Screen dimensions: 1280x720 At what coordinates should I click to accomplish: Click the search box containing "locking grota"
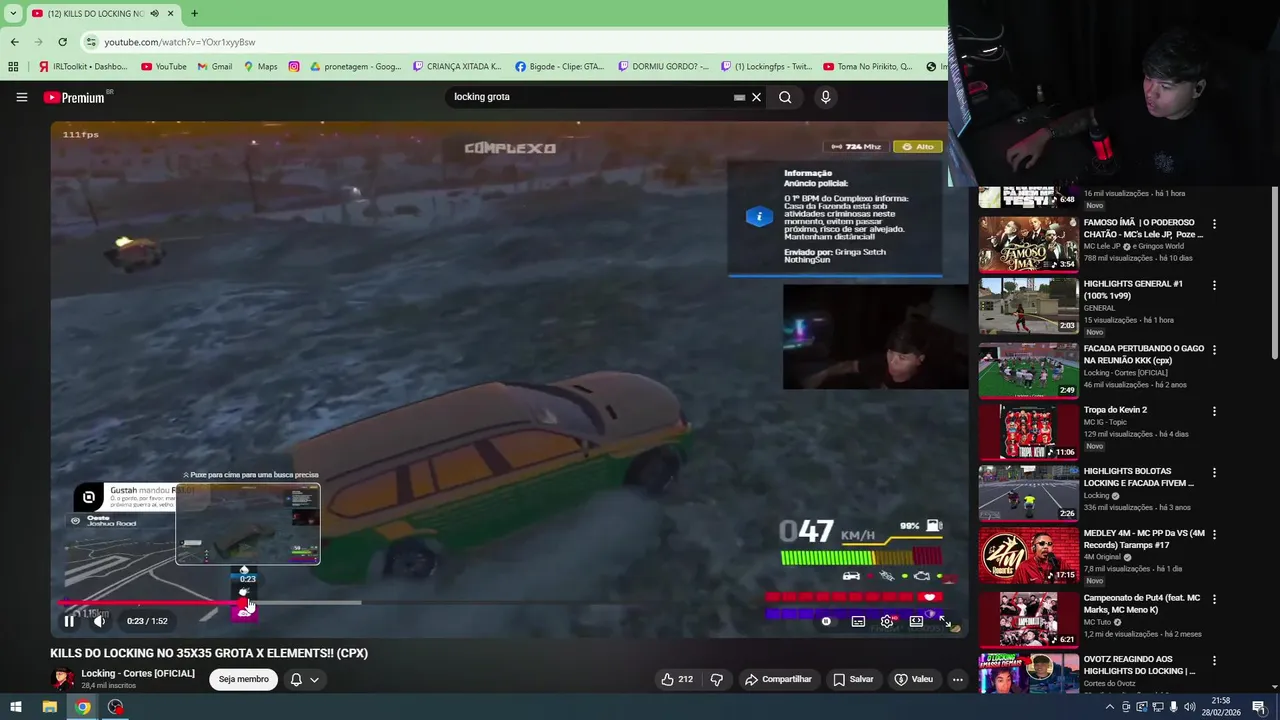pyautogui.click(x=590, y=97)
